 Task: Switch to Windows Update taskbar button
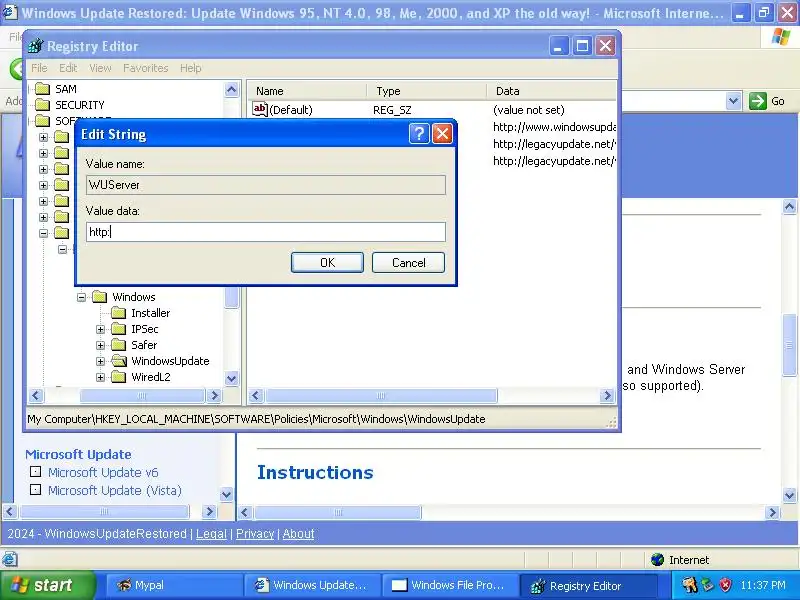(312, 585)
